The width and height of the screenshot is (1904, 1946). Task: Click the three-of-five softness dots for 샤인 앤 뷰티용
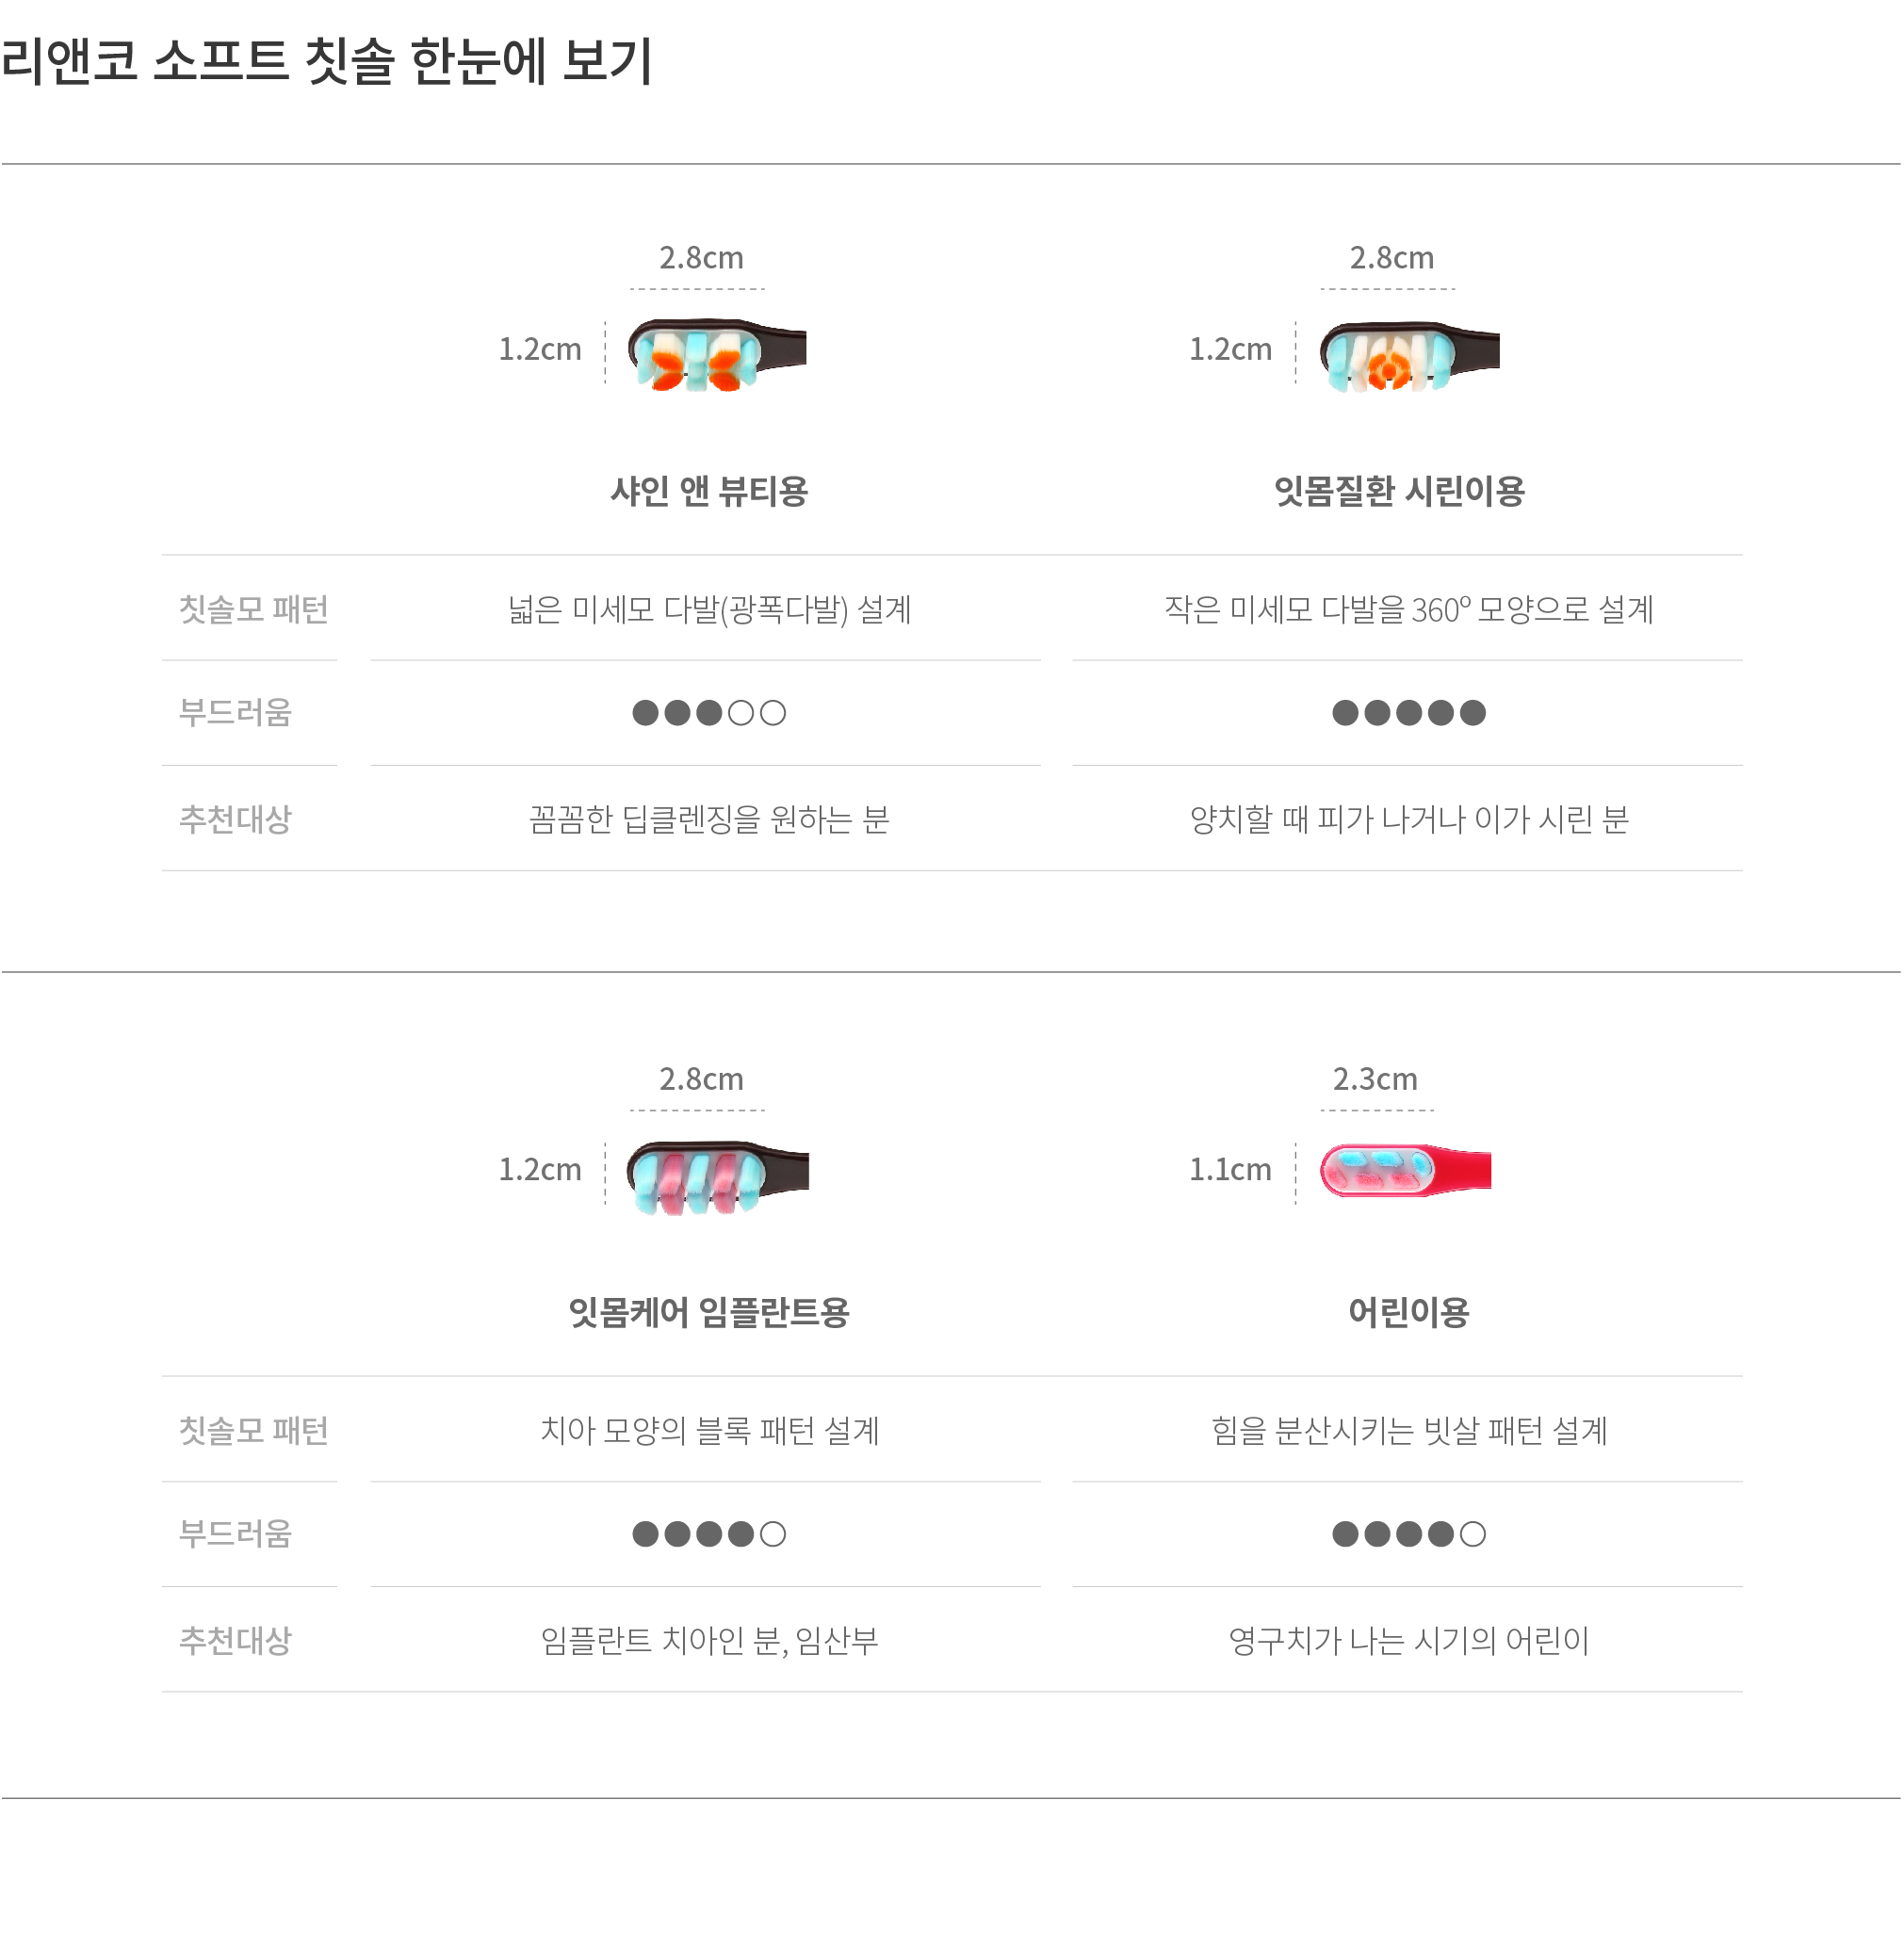point(709,713)
